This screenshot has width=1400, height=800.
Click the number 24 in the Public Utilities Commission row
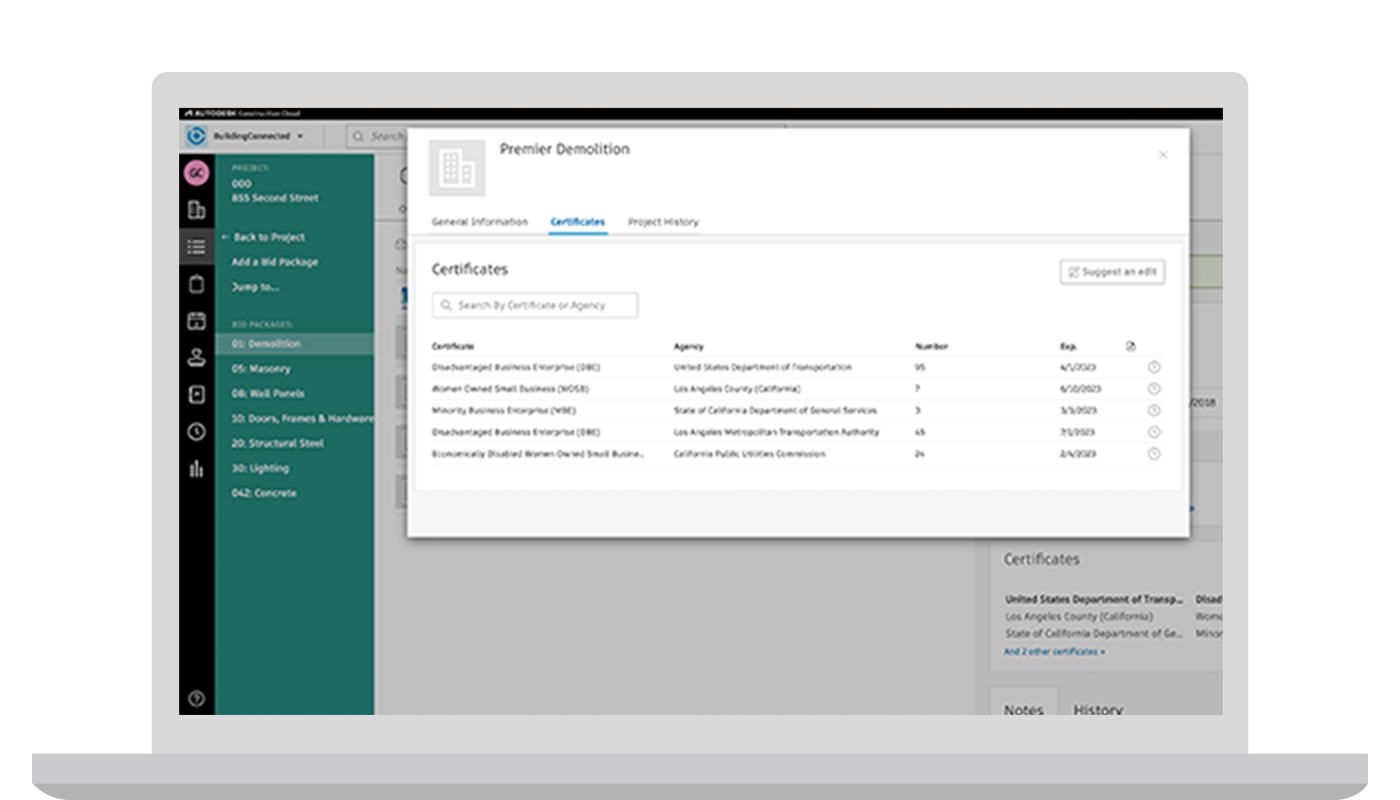point(920,454)
